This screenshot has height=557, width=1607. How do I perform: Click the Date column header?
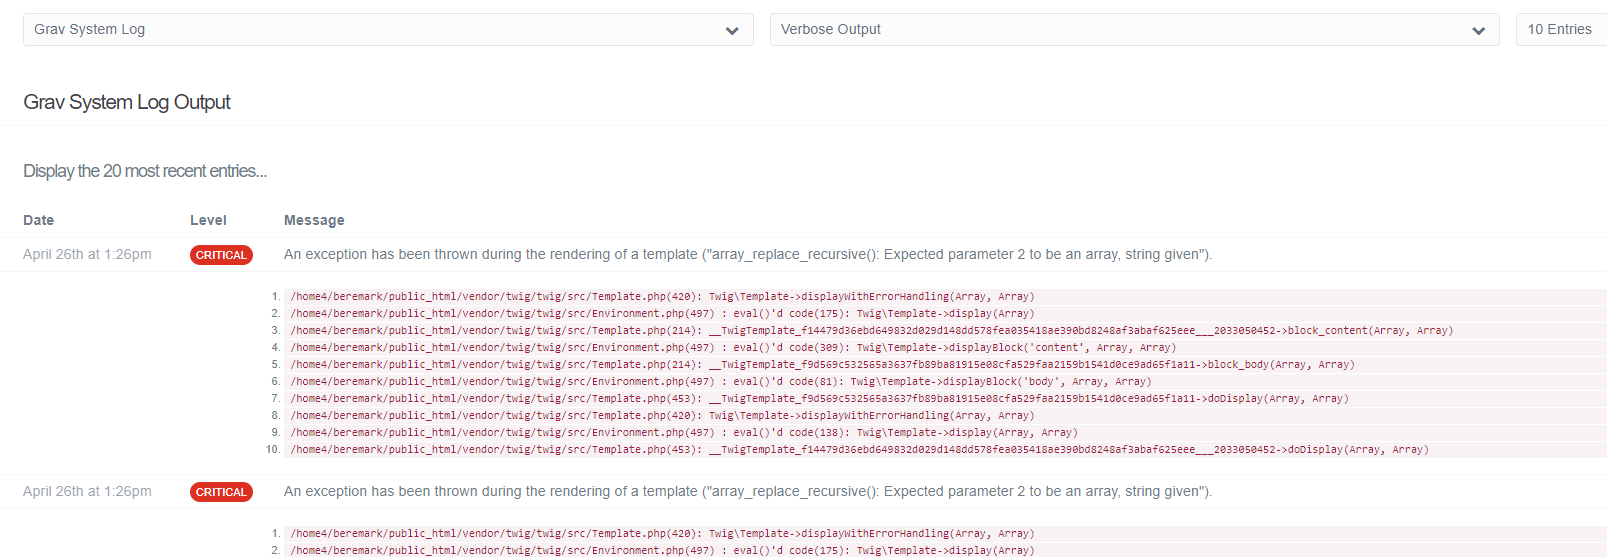pyautogui.click(x=39, y=220)
